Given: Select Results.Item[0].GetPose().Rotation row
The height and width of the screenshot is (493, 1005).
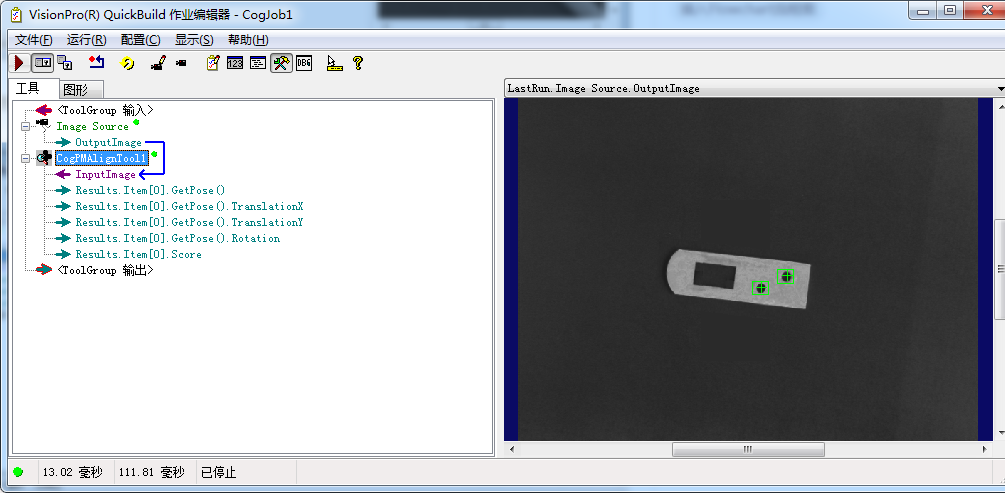Looking at the screenshot, I should coord(178,238).
